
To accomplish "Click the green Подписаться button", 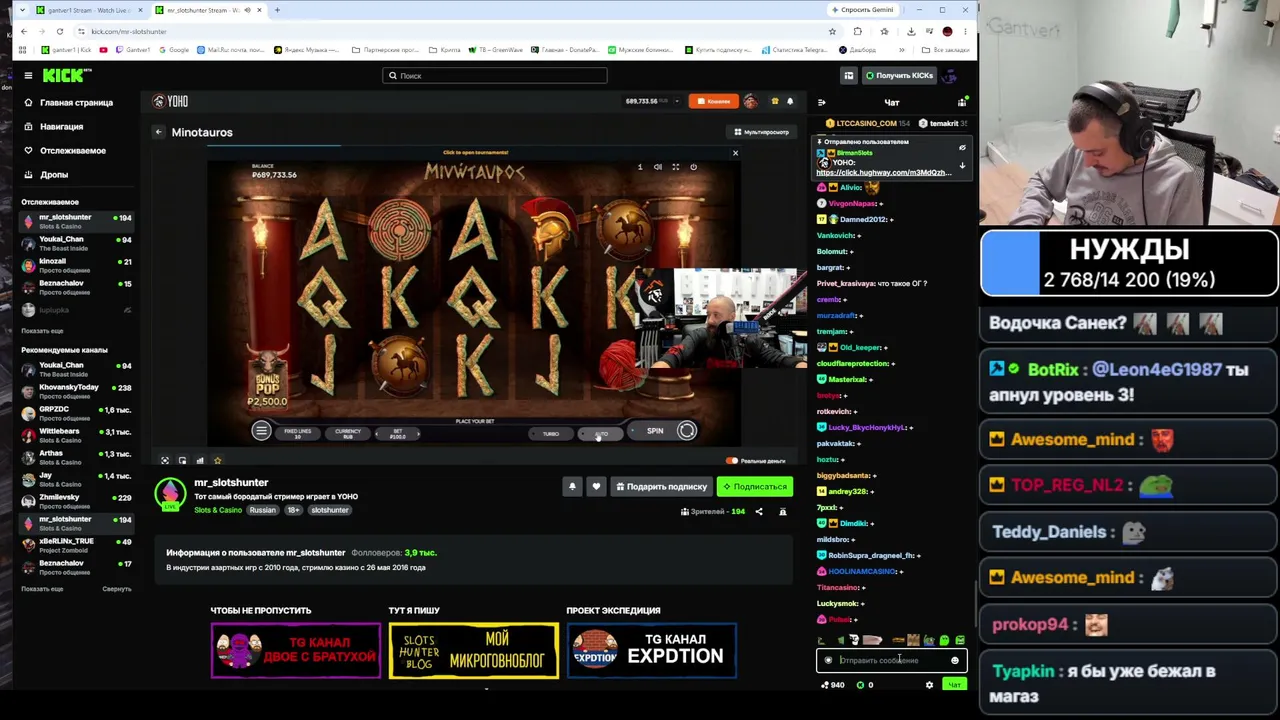I will point(755,487).
